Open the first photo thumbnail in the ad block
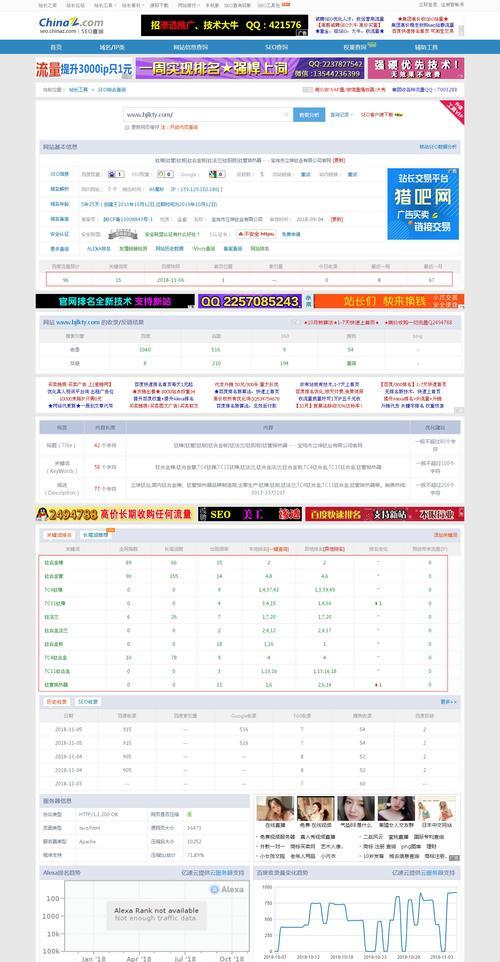500x962 pixels. tap(274, 810)
